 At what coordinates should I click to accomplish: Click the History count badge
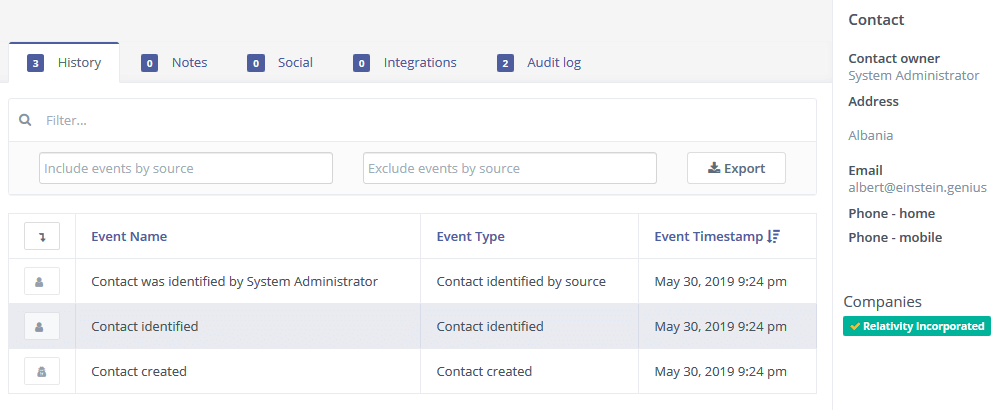point(35,63)
